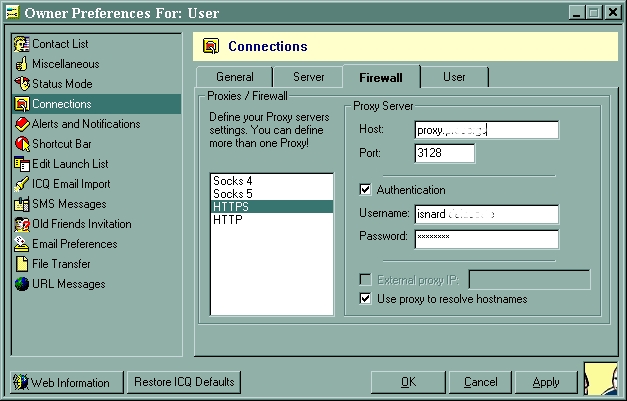Viewport: 627px width, 401px height.
Task: Switch to the Server tab
Action: pos(308,77)
